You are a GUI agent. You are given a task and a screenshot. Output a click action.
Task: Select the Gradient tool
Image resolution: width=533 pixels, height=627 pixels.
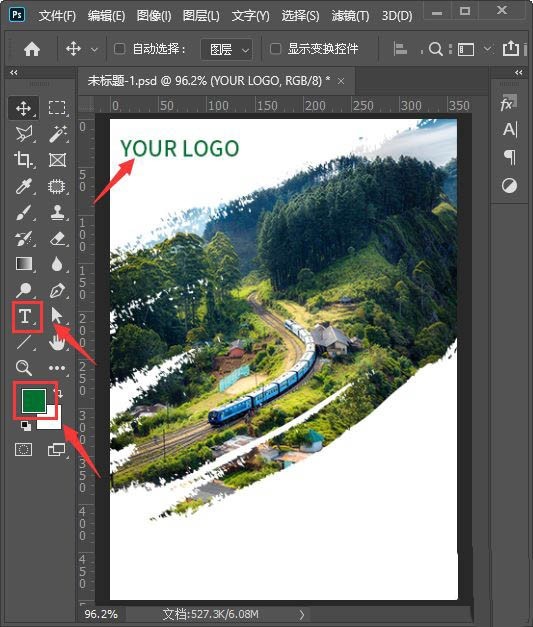point(24,264)
